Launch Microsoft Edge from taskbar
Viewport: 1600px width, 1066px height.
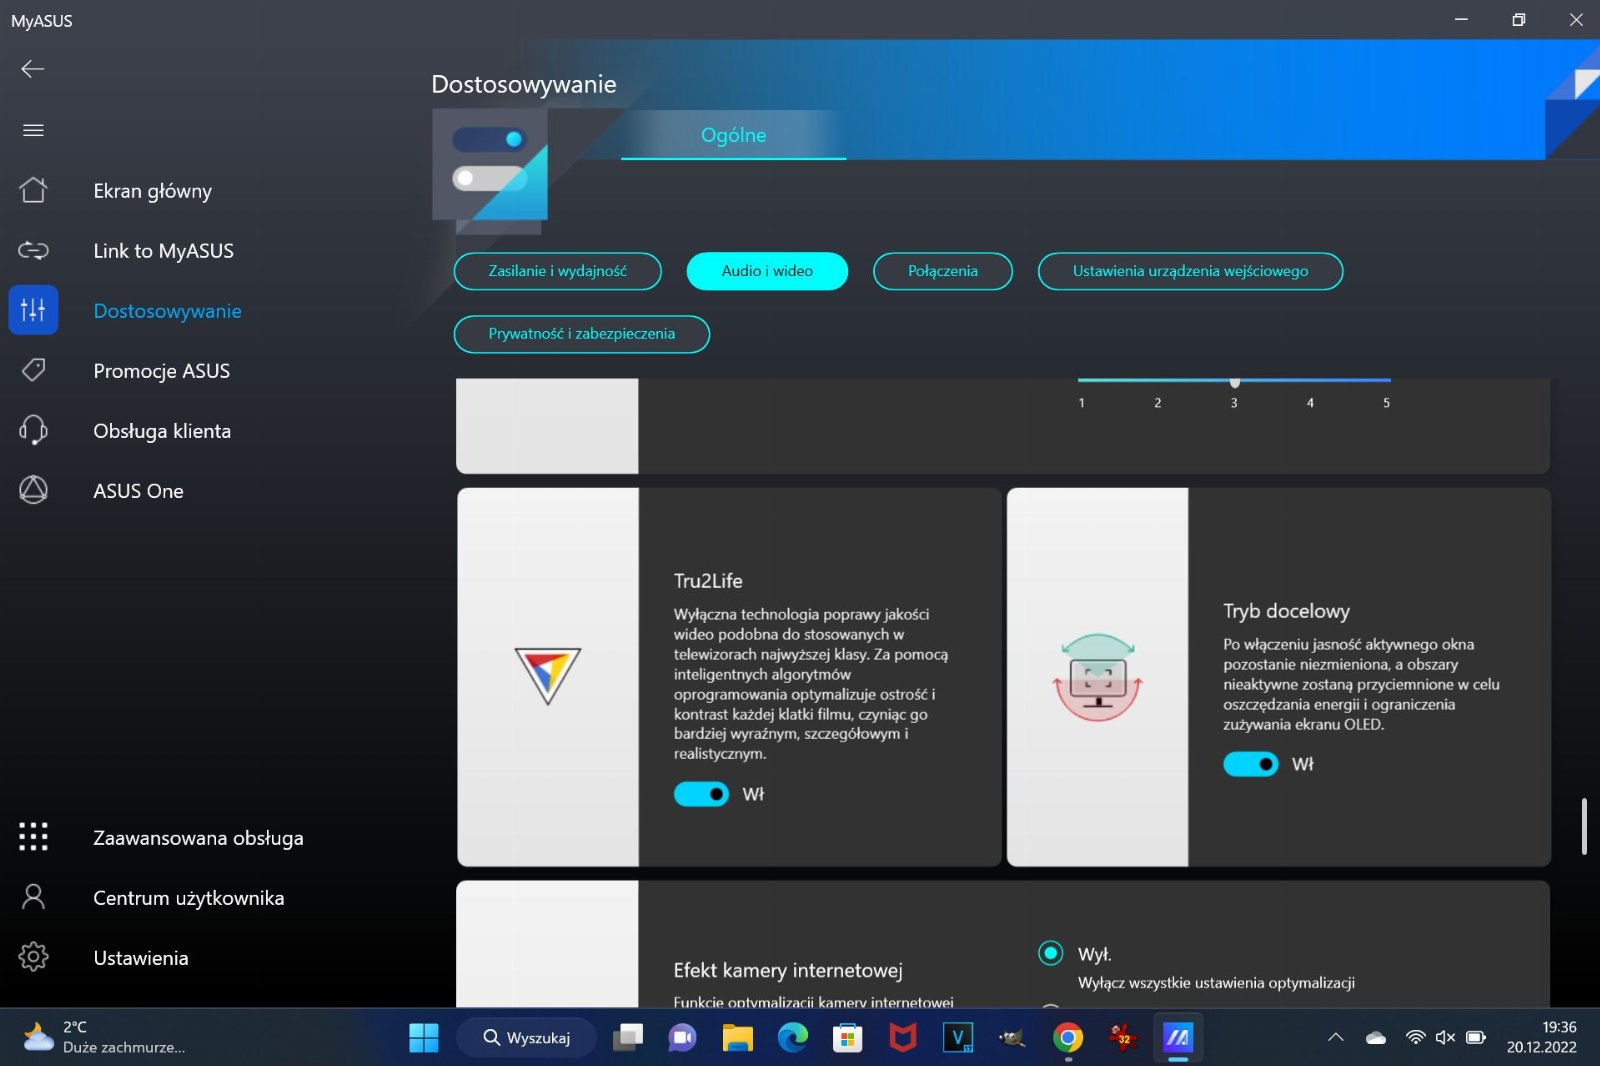pyautogui.click(x=793, y=1038)
